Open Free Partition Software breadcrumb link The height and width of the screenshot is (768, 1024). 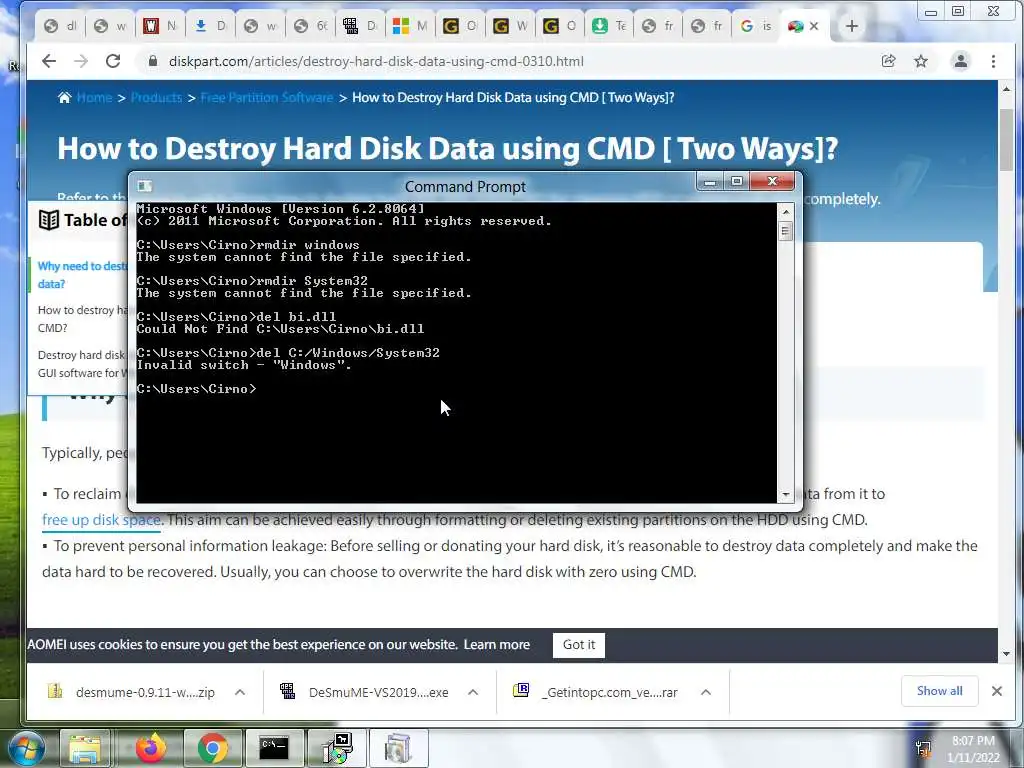point(266,98)
